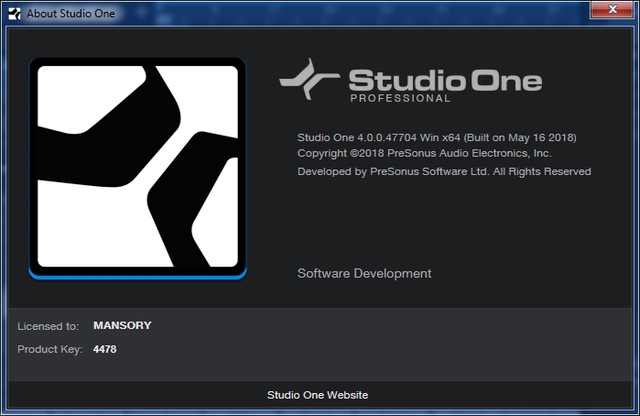This screenshot has width=640, height=416.
Task: Click the large Studio One logo artwork
Action: (138, 166)
